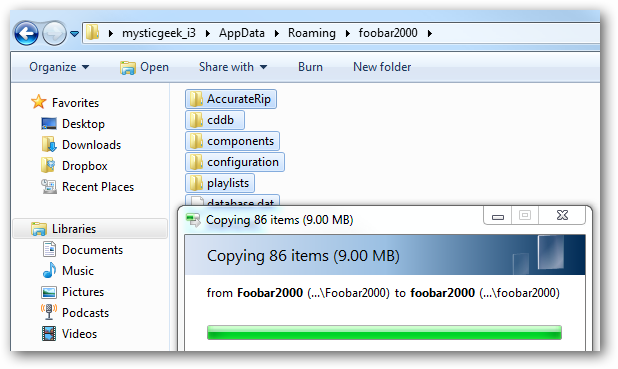
Task: Select the components folder
Action: [x=232, y=141]
